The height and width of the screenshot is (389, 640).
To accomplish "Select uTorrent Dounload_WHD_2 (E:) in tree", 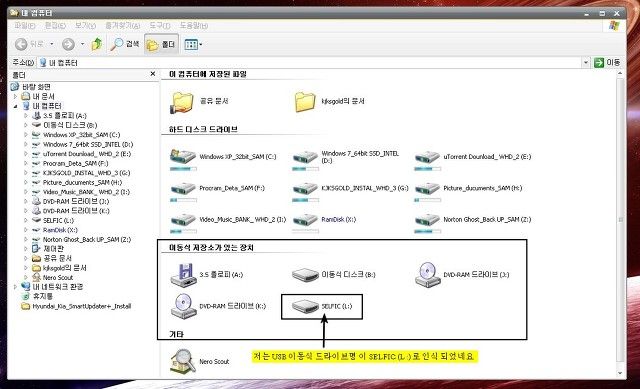I will [87, 154].
